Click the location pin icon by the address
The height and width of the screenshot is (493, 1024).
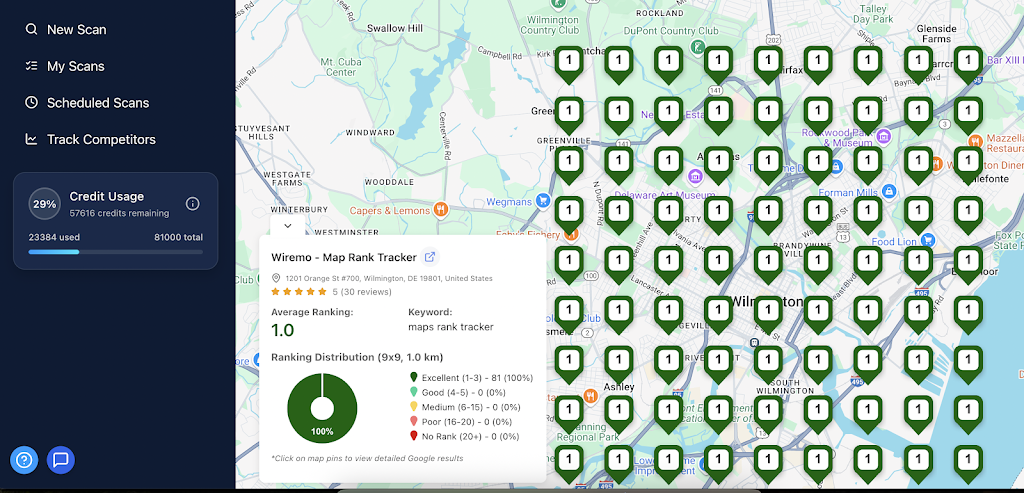point(276,278)
